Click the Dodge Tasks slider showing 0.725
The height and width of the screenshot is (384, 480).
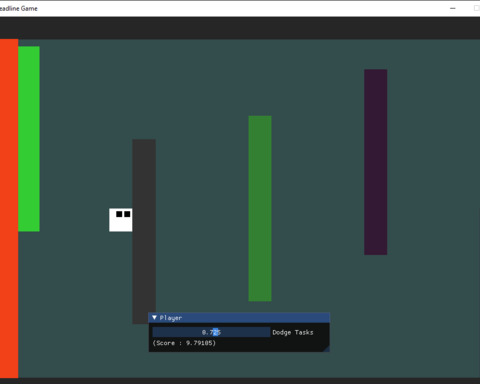211,332
